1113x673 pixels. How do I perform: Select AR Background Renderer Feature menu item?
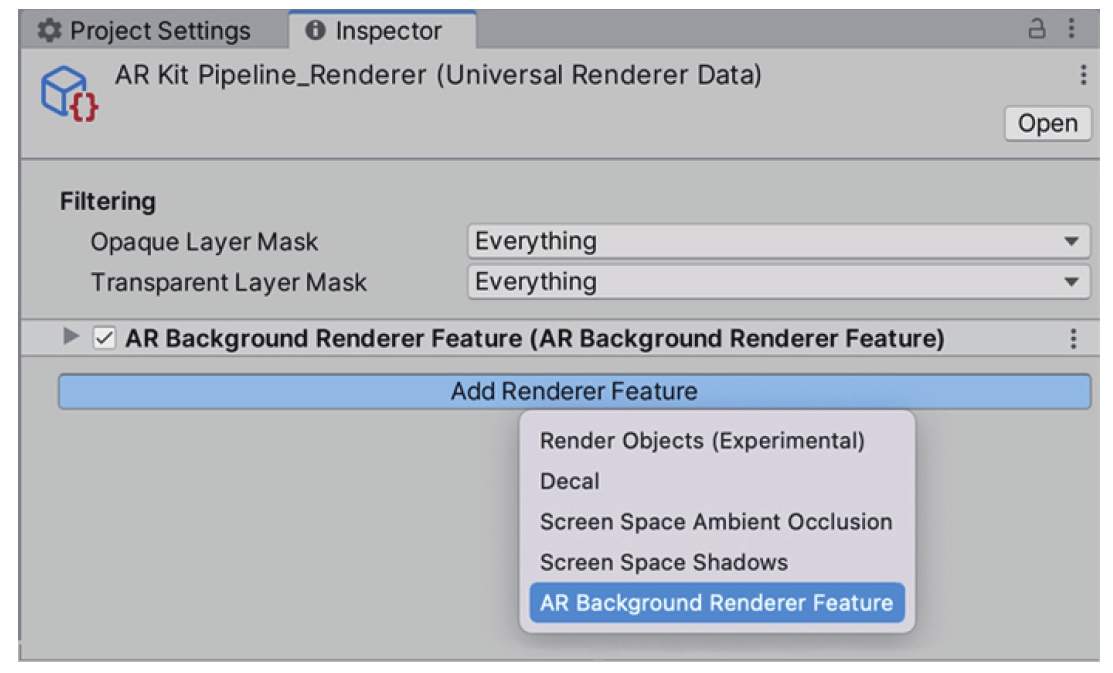[717, 603]
